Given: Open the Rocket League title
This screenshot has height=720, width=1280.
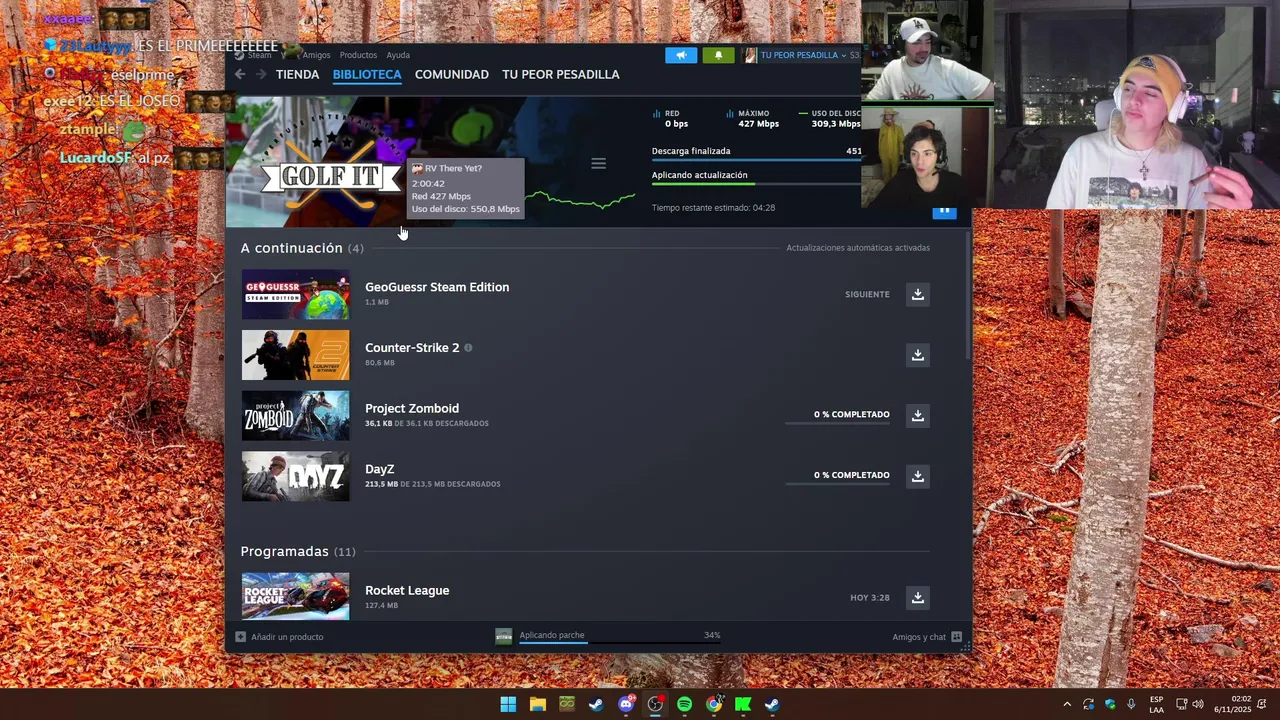Looking at the screenshot, I should tap(407, 590).
